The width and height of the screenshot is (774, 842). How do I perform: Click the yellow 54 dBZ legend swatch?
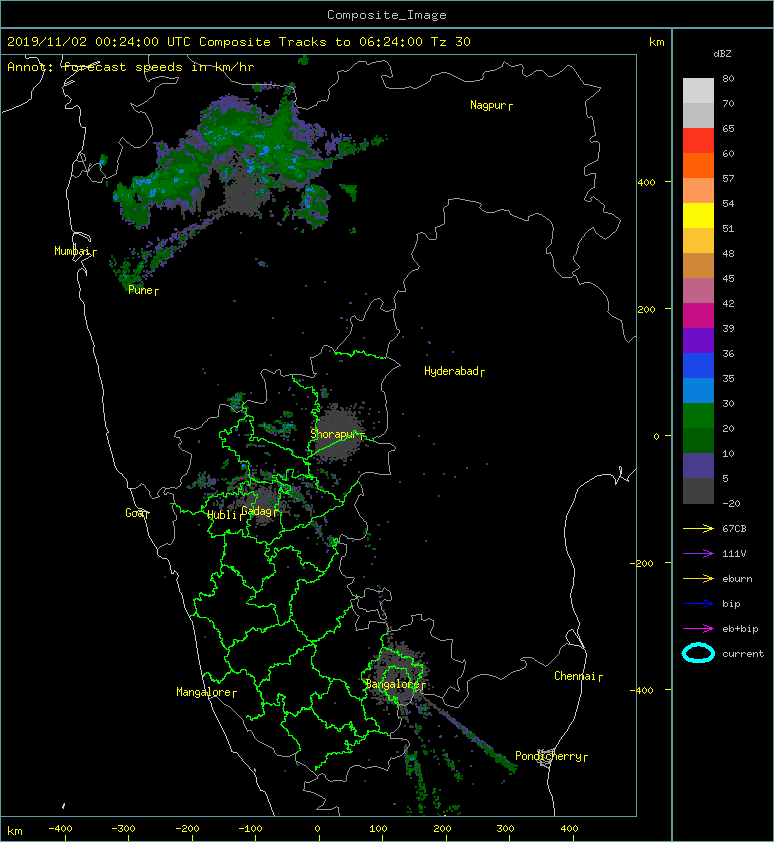coord(698,215)
